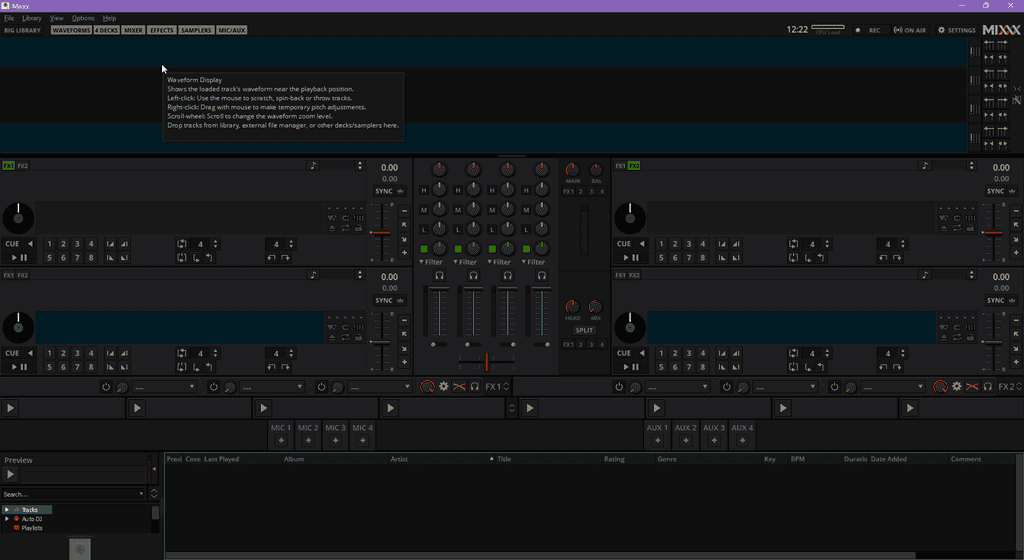Open the third effect selector in FX1 unit
The height and width of the screenshot is (560, 1024).
pyautogui.click(x=379, y=387)
